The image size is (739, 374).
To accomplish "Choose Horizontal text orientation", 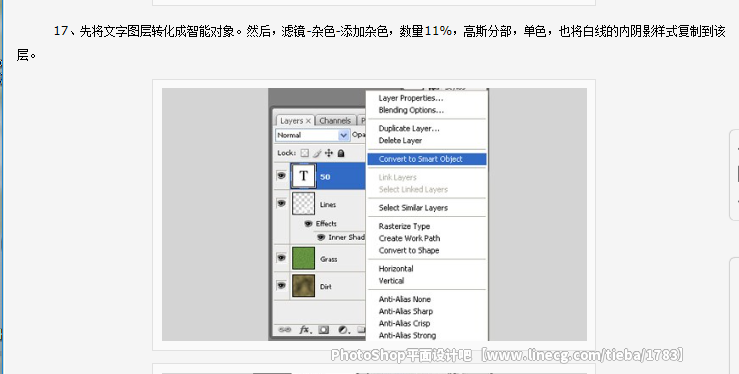I will click(396, 268).
